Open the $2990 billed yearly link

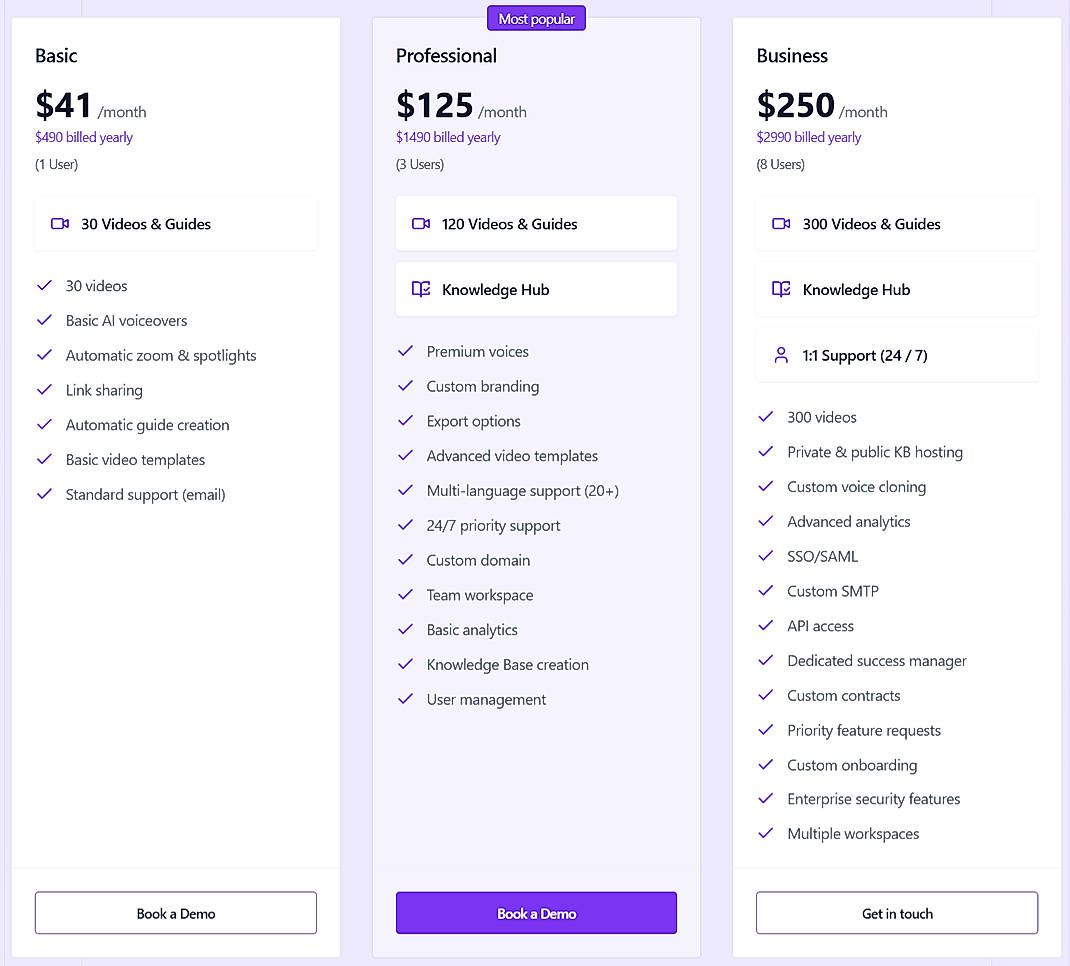809,137
